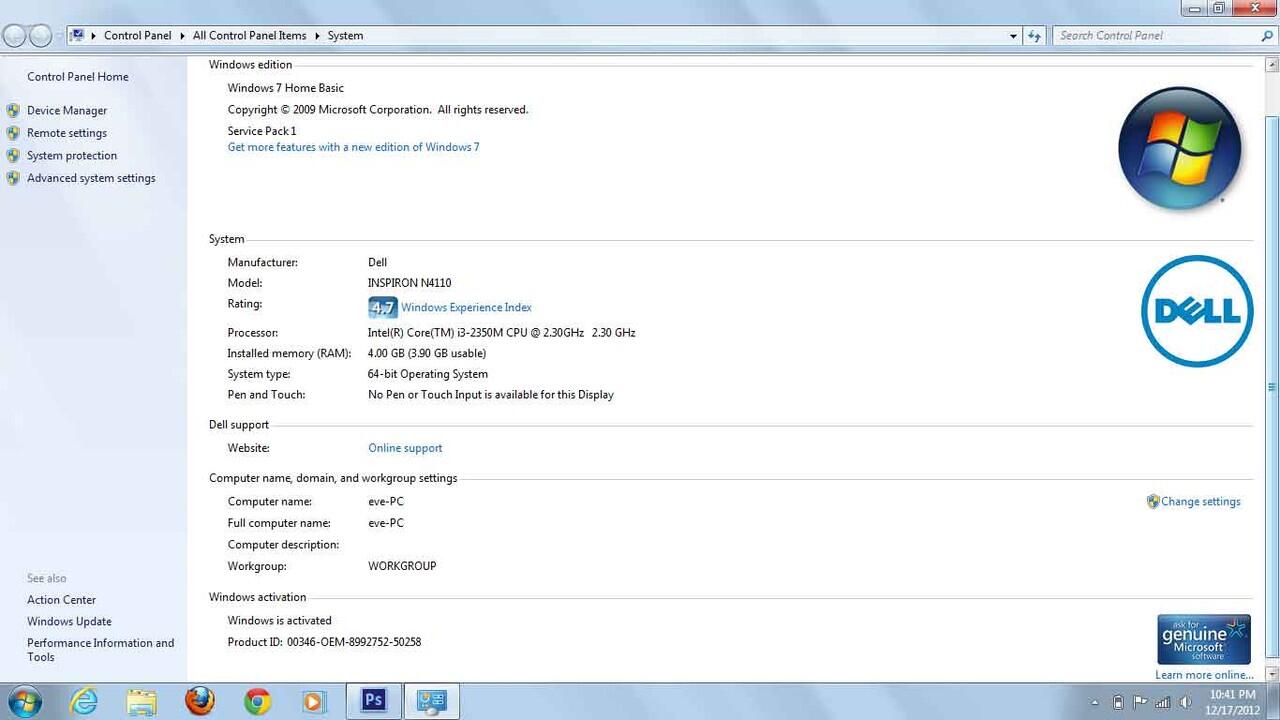This screenshot has width=1280, height=720.
Task: Launch Google Chrome from taskbar
Action: [257, 702]
